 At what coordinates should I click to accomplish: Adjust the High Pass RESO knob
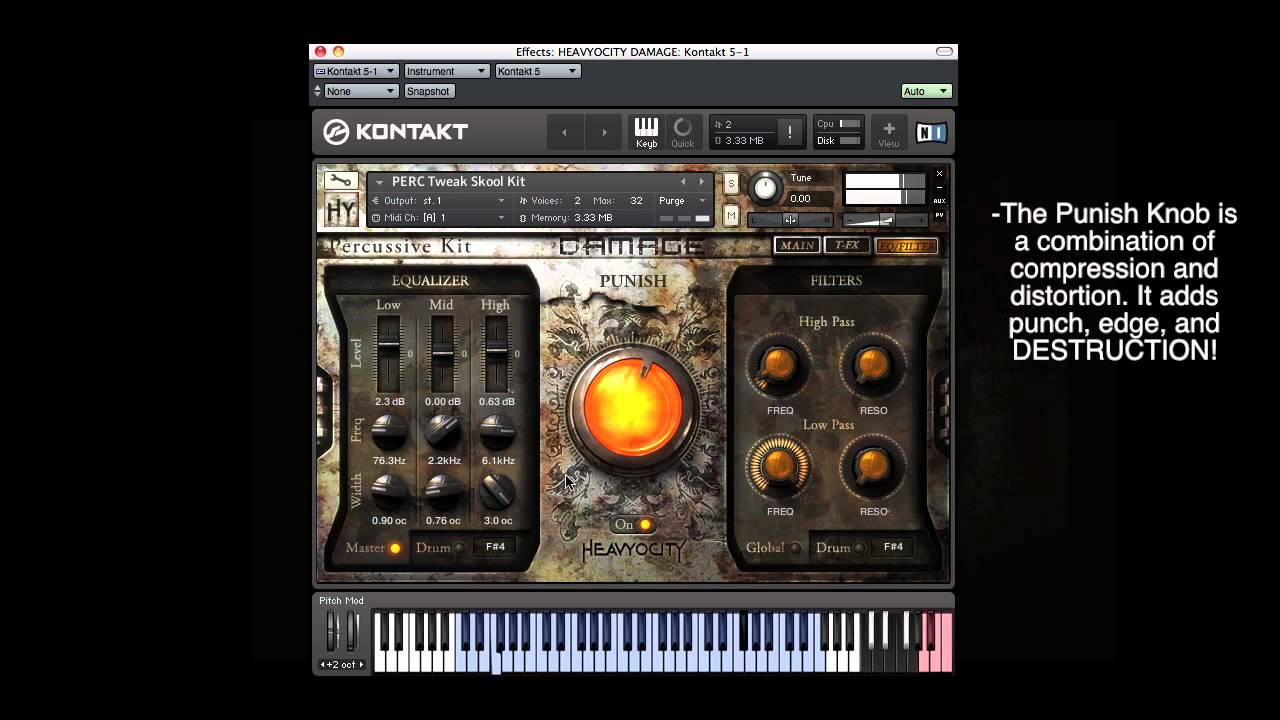[872, 366]
